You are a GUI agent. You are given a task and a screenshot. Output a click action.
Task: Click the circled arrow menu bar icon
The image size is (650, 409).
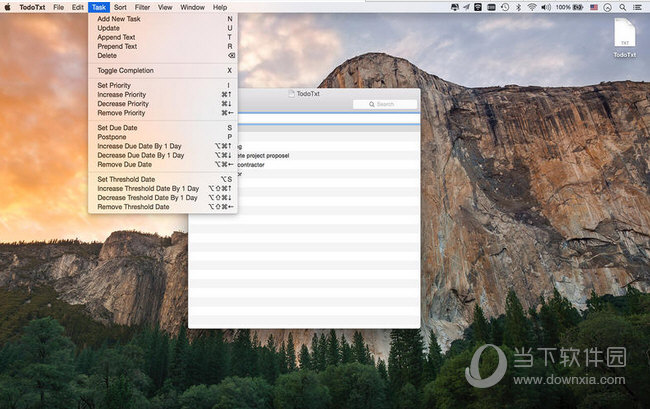607,7
